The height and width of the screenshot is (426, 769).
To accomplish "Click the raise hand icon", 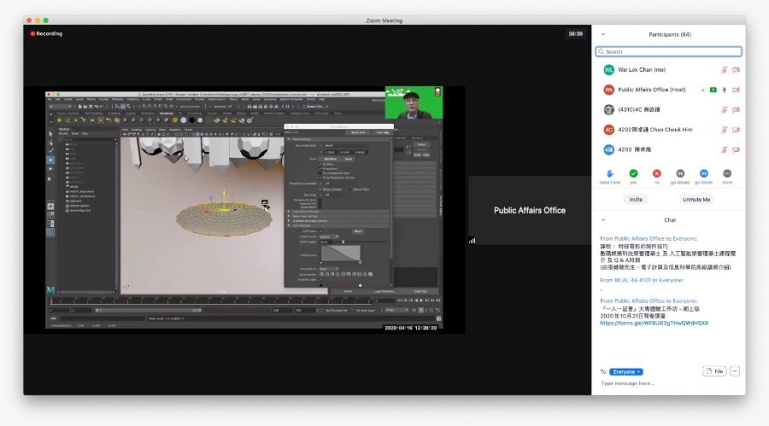I will [610, 174].
